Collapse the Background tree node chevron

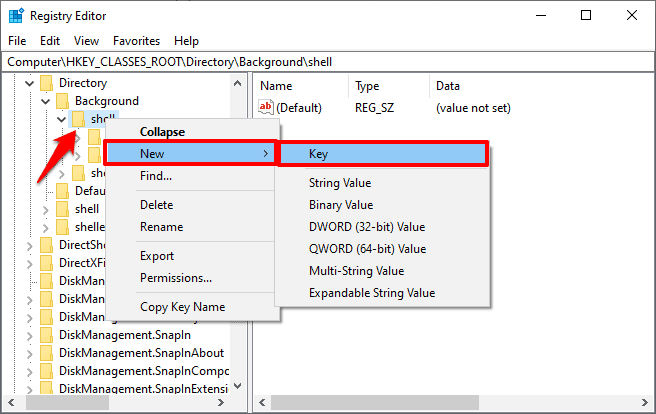[x=45, y=101]
